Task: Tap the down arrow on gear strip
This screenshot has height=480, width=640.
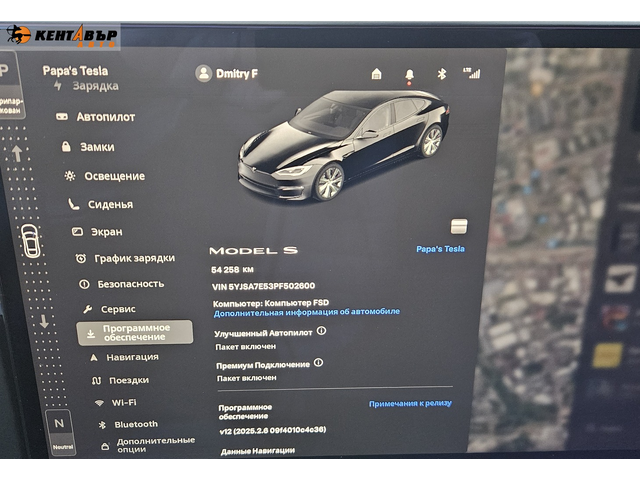Action: (x=44, y=321)
